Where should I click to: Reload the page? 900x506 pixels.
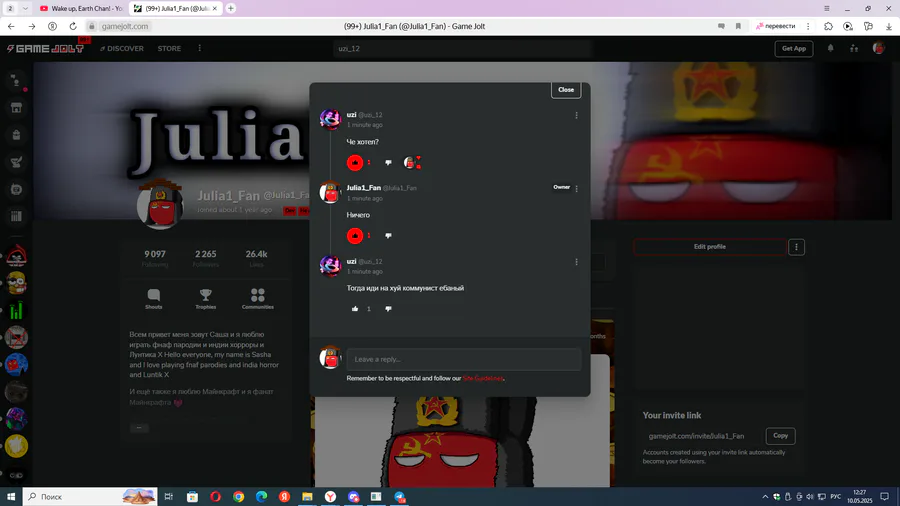[73, 26]
